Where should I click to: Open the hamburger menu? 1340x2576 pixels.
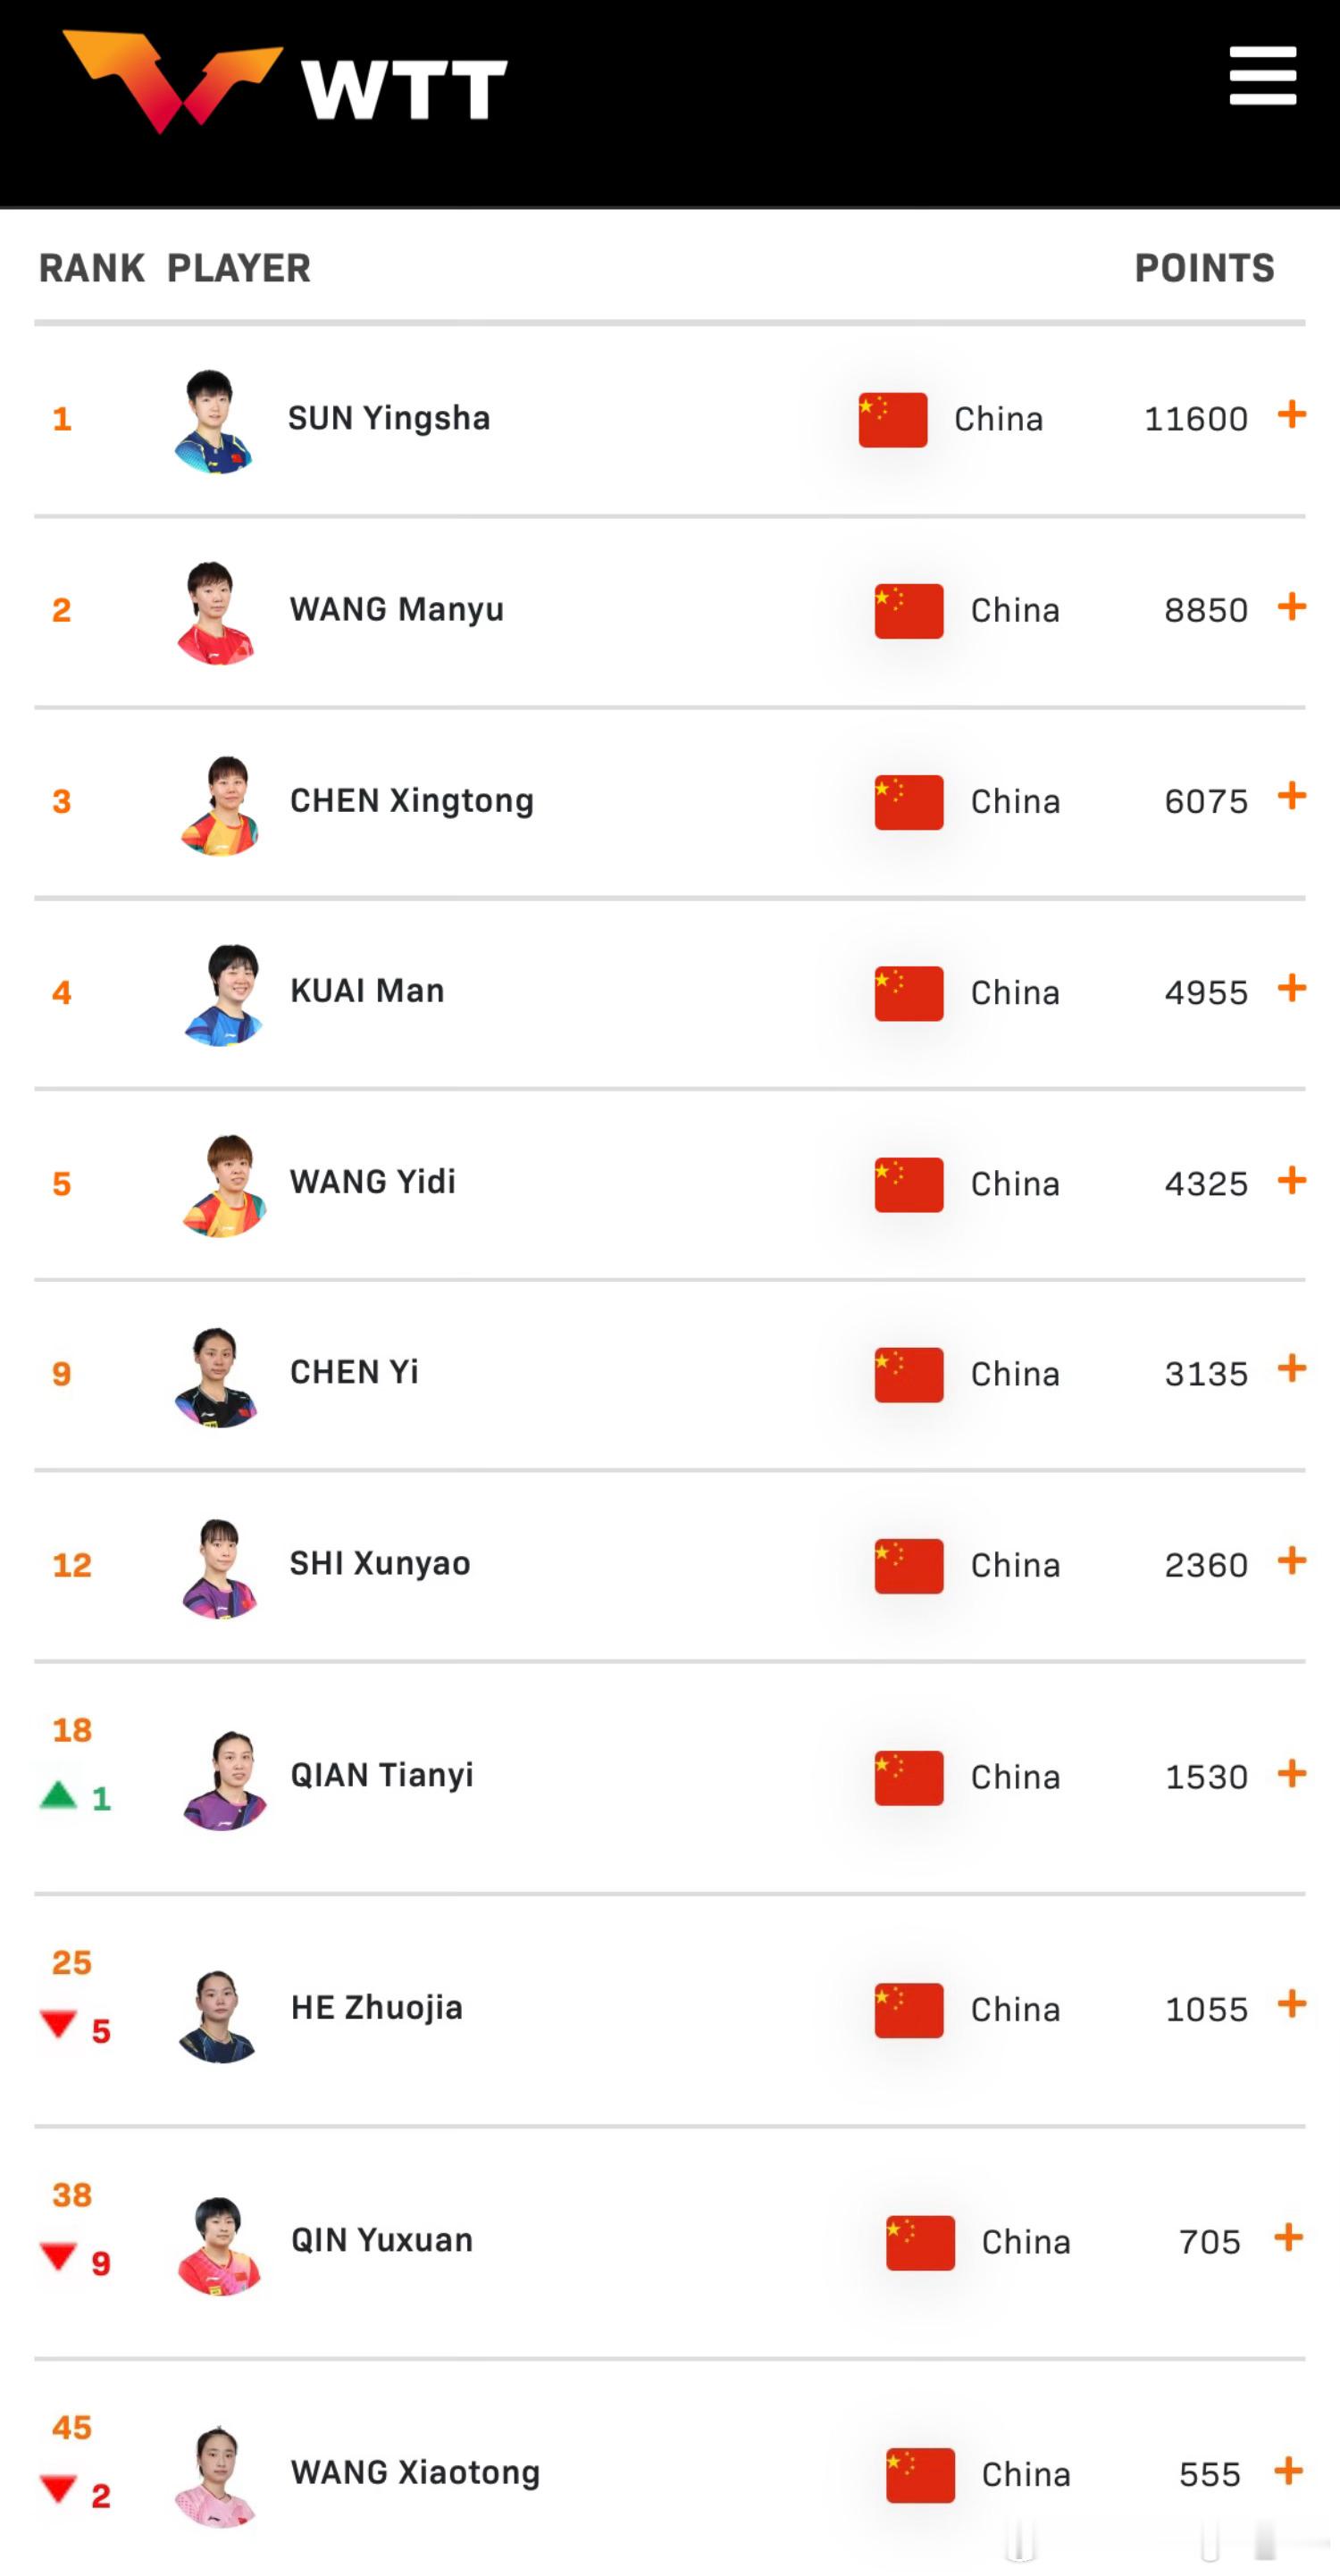pyautogui.click(x=1262, y=76)
